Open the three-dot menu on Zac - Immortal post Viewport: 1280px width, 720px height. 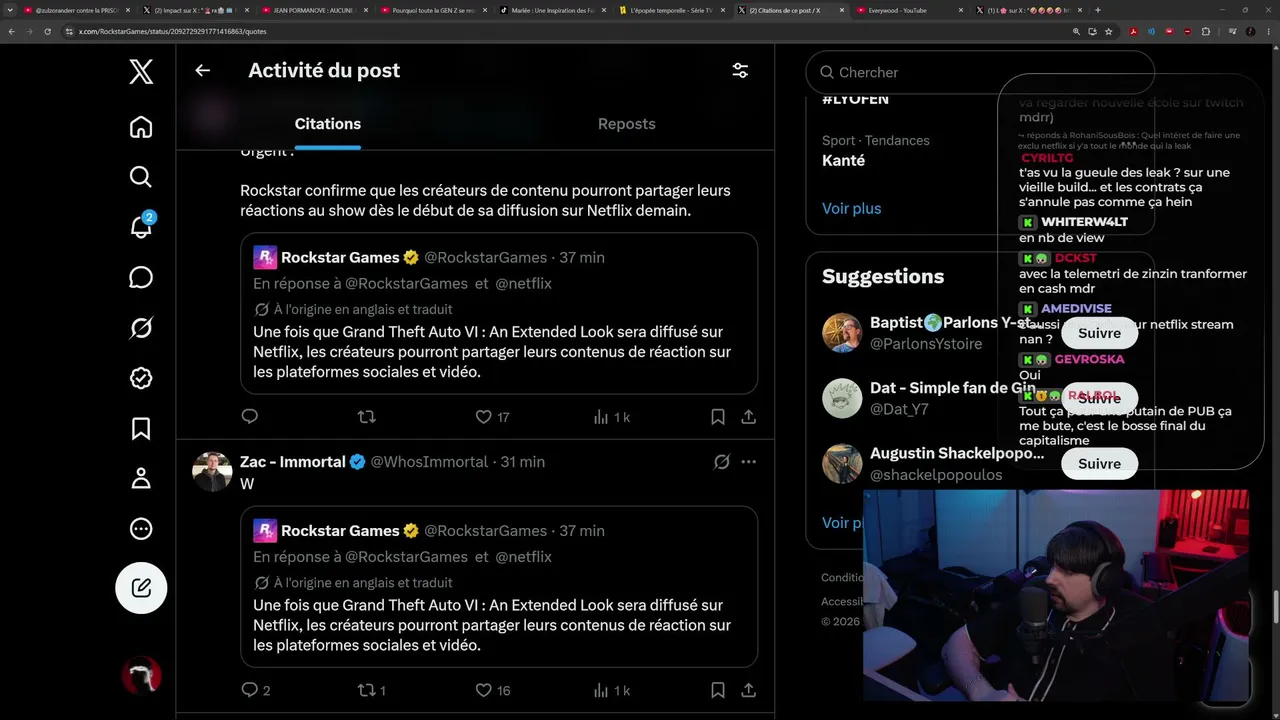[x=748, y=462]
